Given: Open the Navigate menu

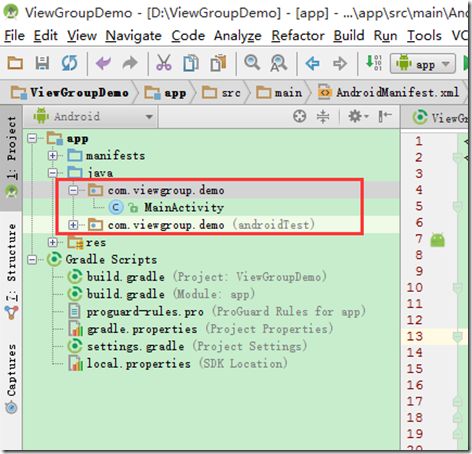Looking at the screenshot, I should 133,36.
